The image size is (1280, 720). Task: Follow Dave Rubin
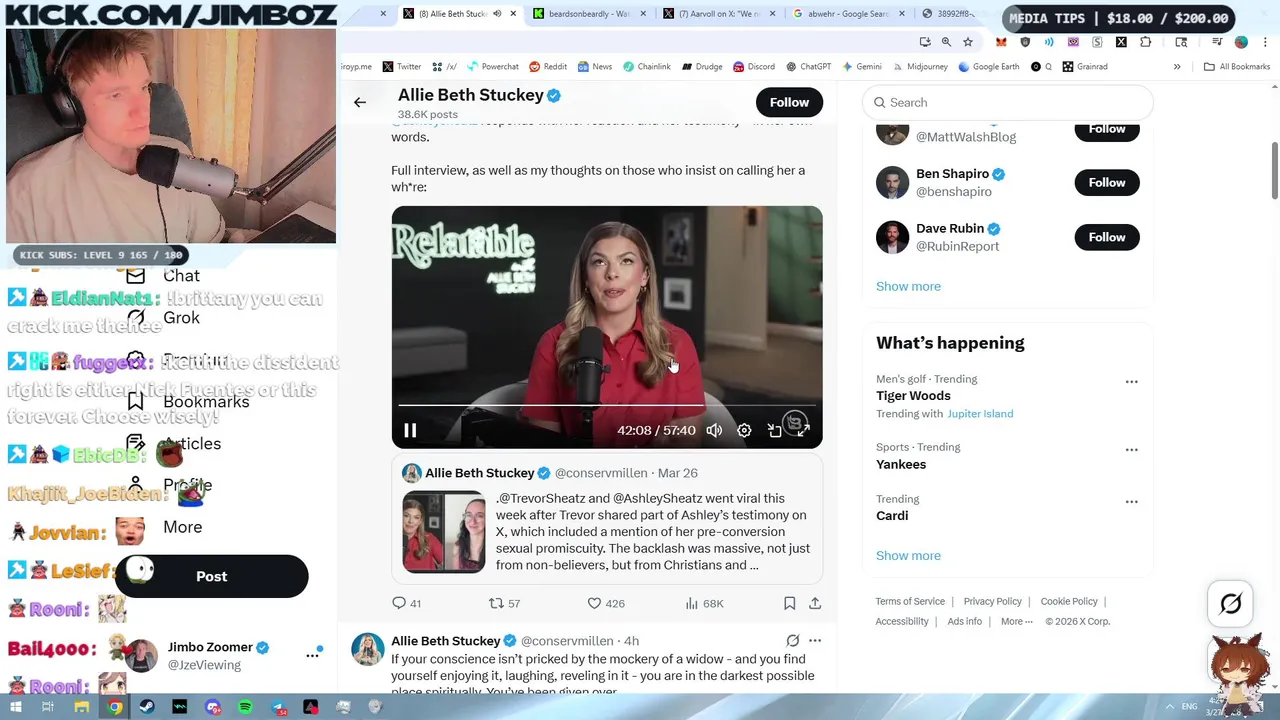point(1107,237)
